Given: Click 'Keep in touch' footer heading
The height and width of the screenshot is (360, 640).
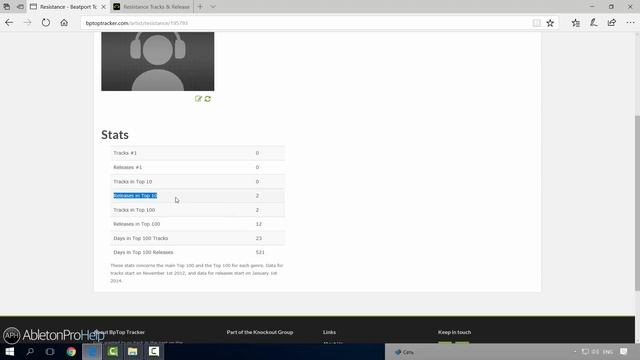Looking at the screenshot, I should 454,332.
